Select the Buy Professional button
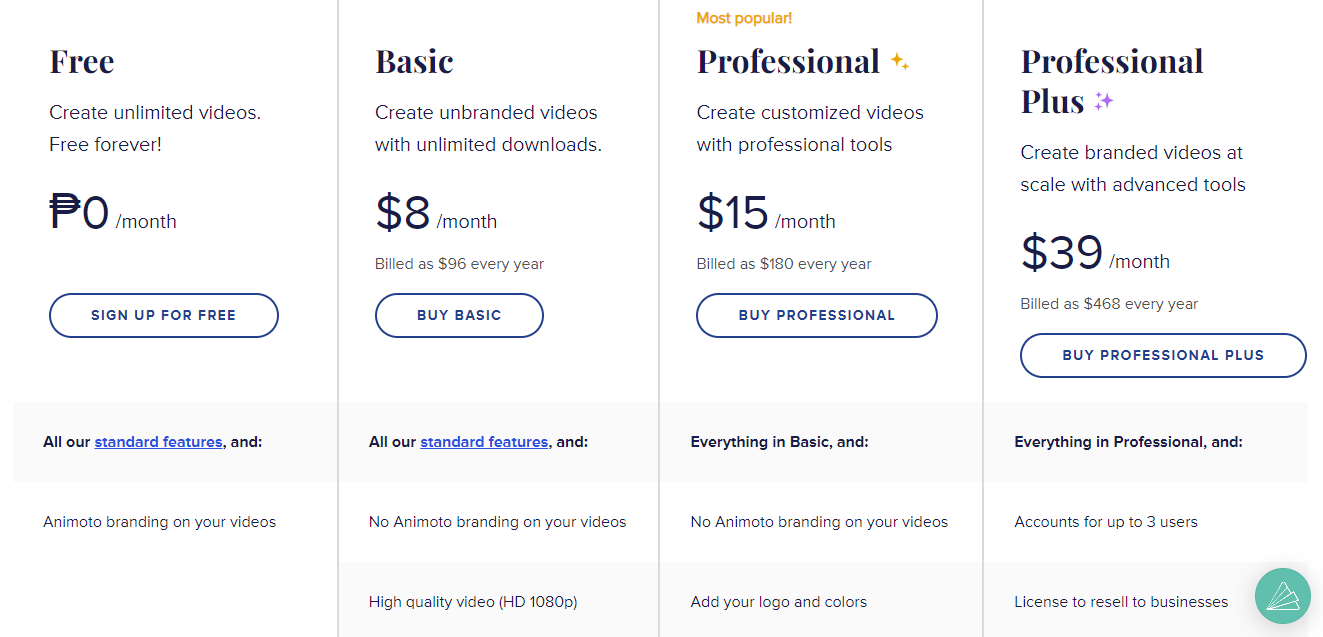 pos(817,315)
